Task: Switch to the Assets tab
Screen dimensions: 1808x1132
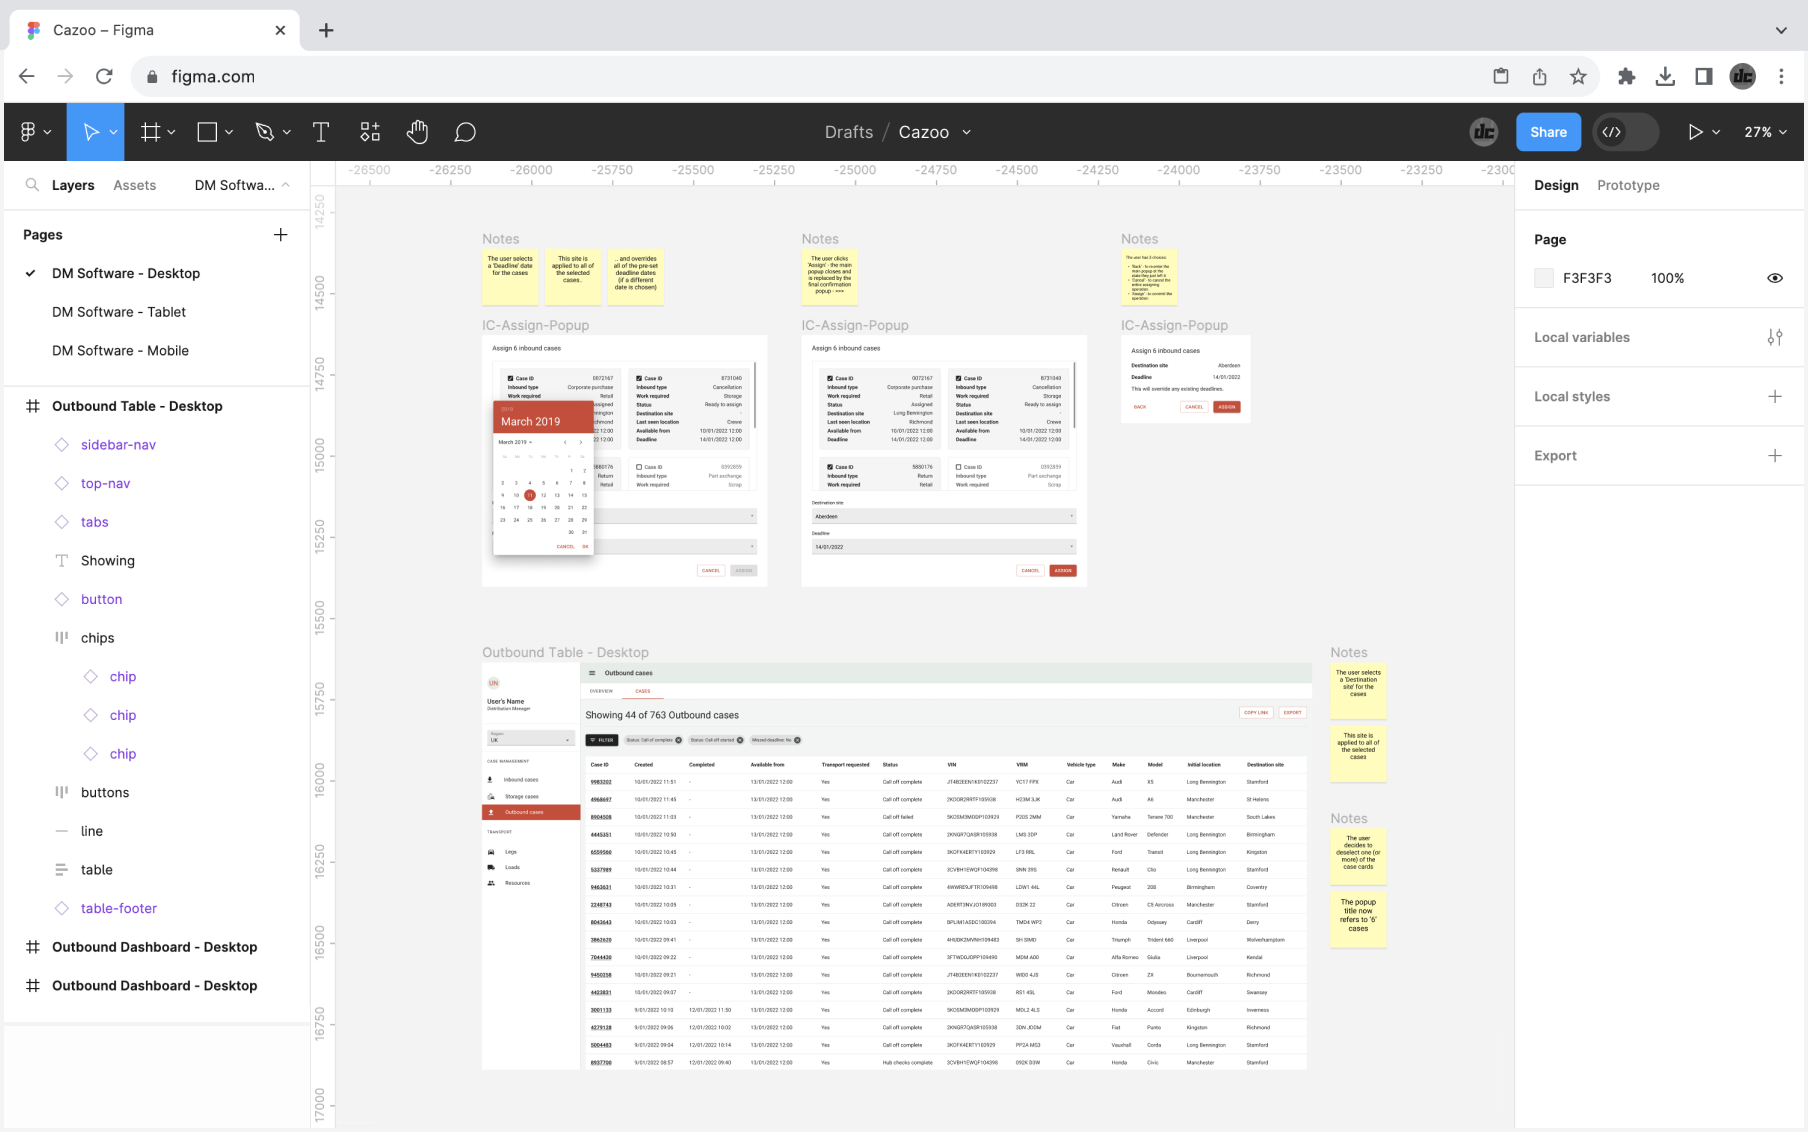Action: click(x=134, y=185)
